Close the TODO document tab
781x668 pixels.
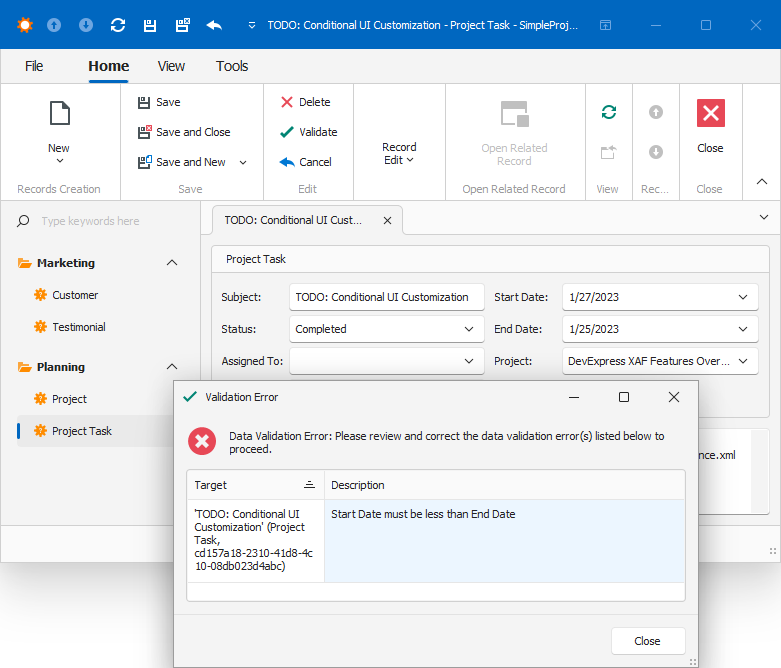(x=387, y=220)
